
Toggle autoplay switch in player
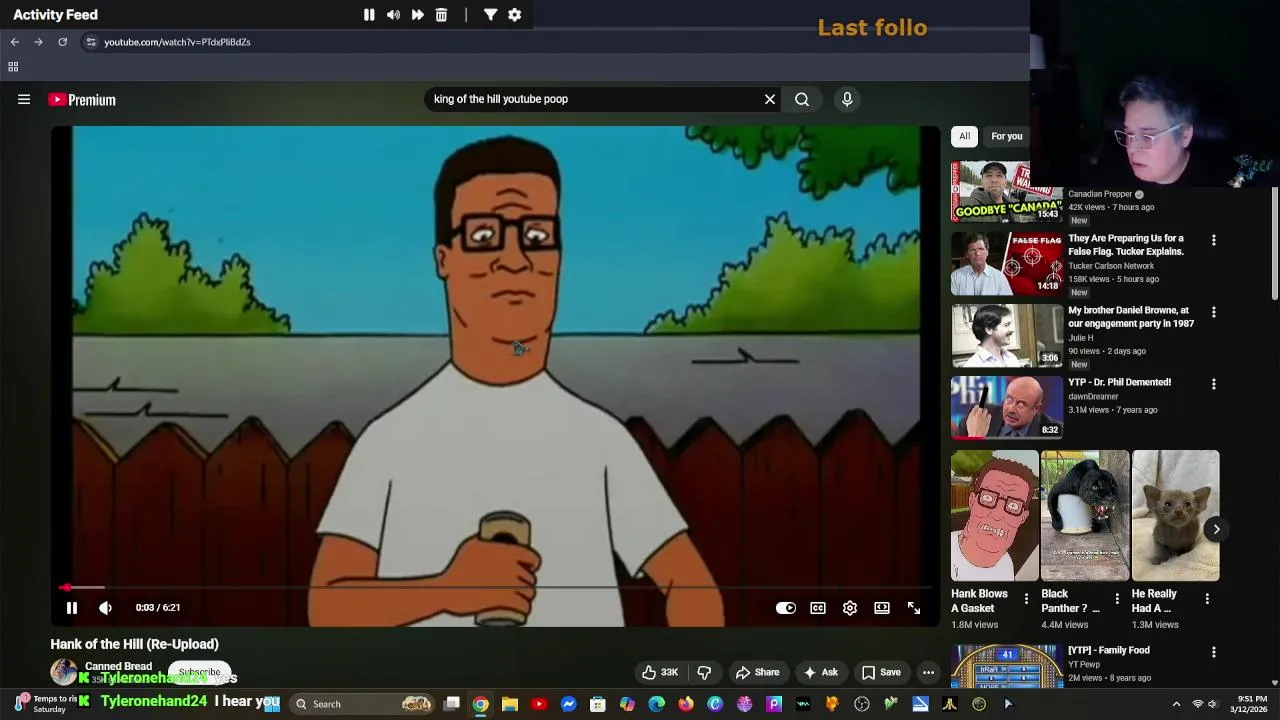[x=786, y=608]
